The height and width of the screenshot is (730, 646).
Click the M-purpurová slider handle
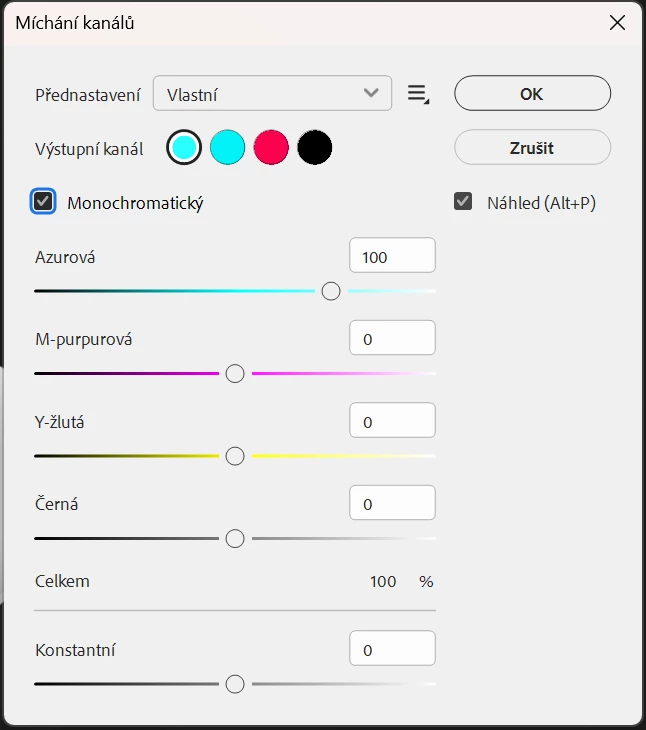point(235,374)
